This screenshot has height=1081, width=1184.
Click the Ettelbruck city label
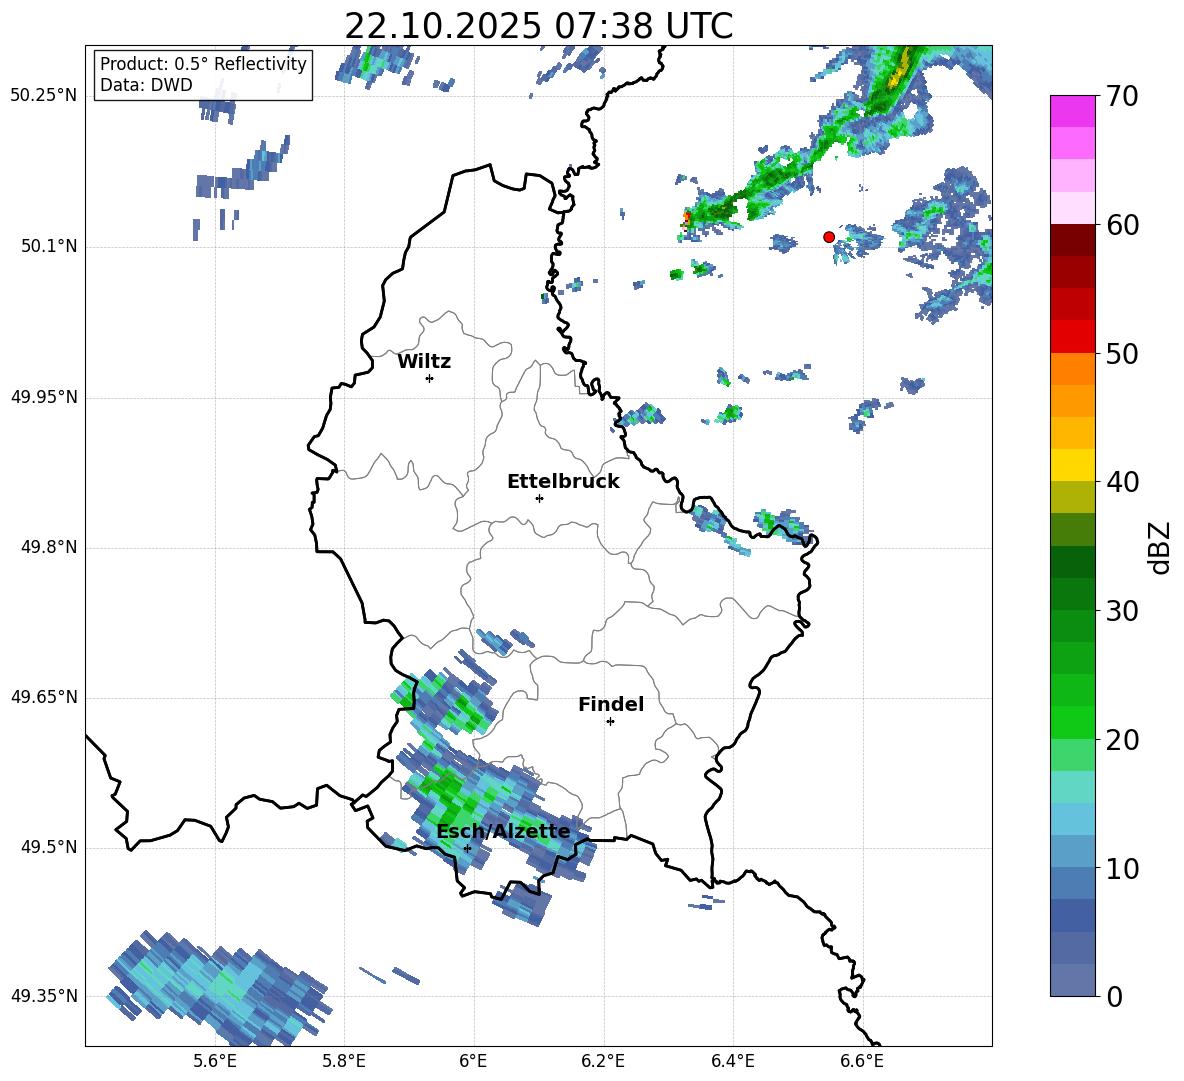click(563, 482)
